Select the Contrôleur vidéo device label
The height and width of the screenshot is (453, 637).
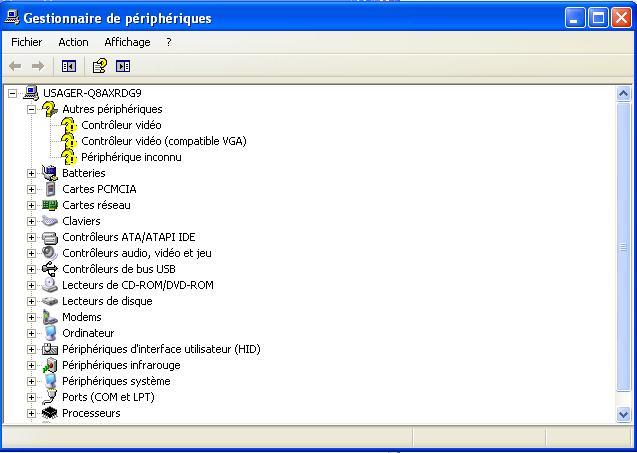121,125
